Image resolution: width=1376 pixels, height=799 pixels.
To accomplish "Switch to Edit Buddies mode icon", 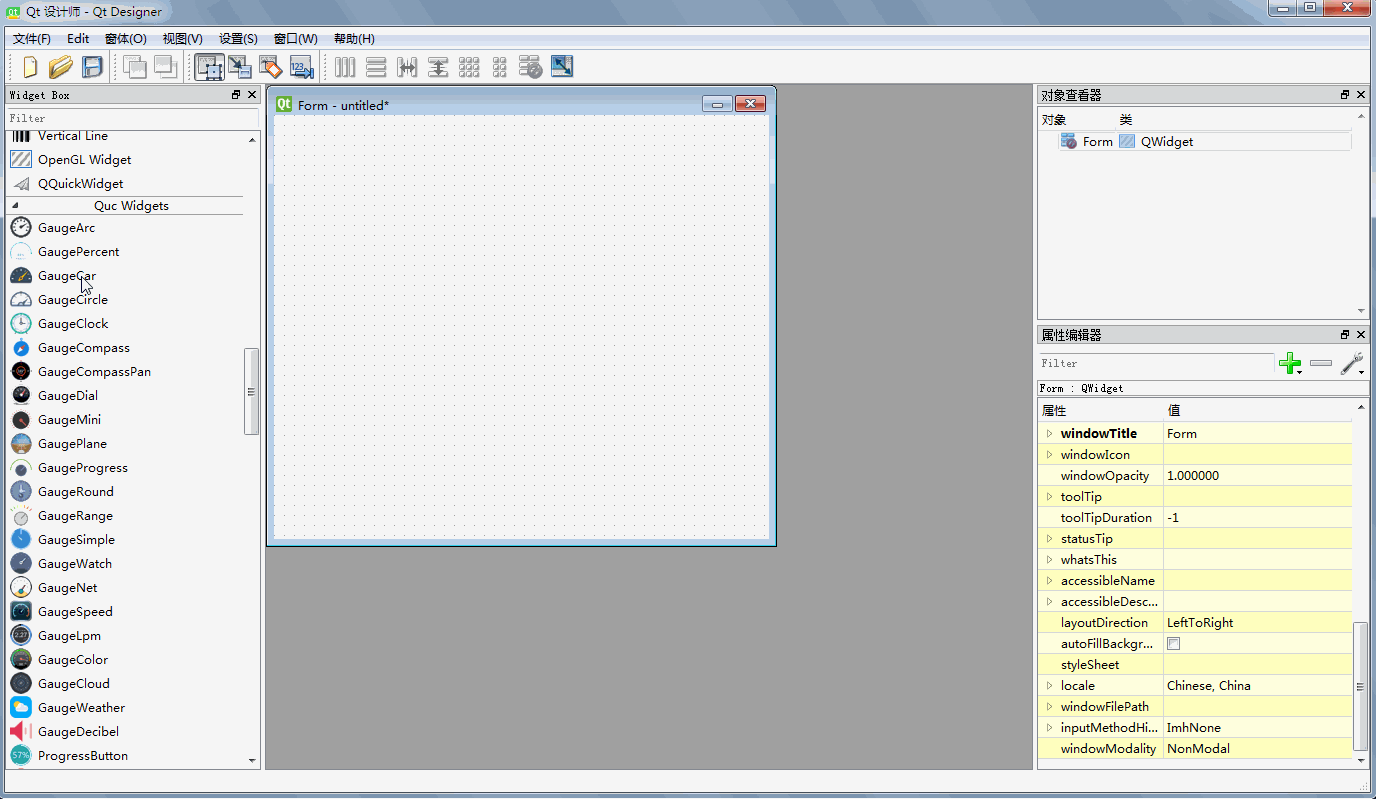I will [x=270, y=67].
